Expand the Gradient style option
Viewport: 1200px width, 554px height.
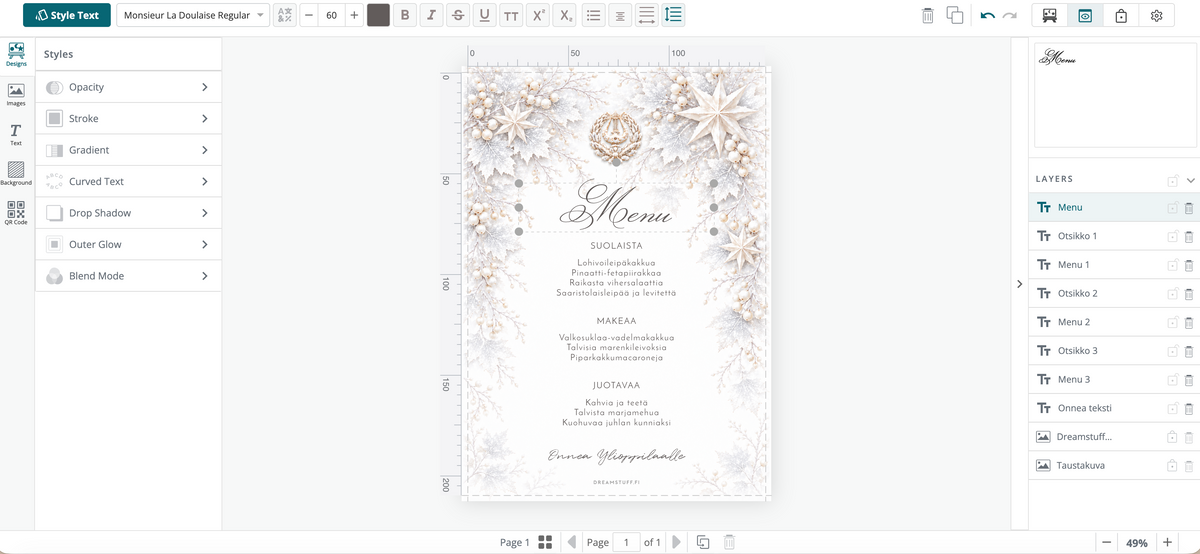128,150
